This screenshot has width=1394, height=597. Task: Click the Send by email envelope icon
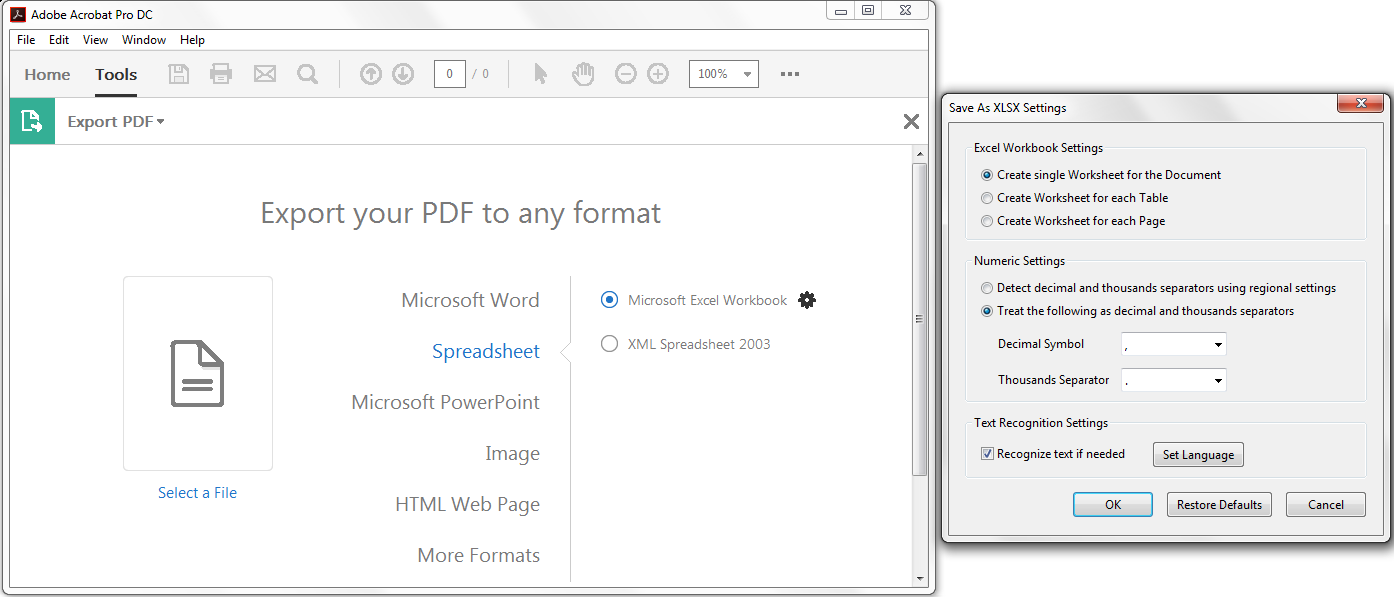coord(264,74)
